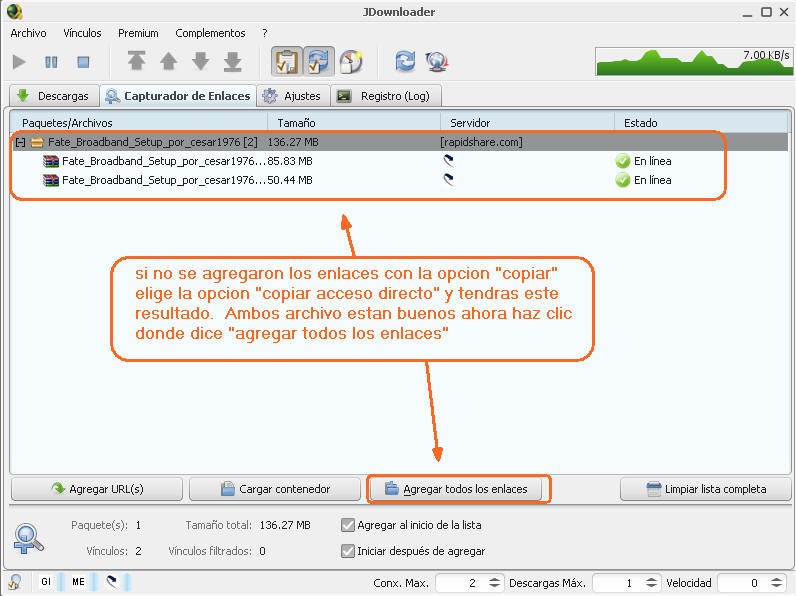This screenshot has height=596, width=796.
Task: Click Limpiar lista completa button
Action: 706,489
